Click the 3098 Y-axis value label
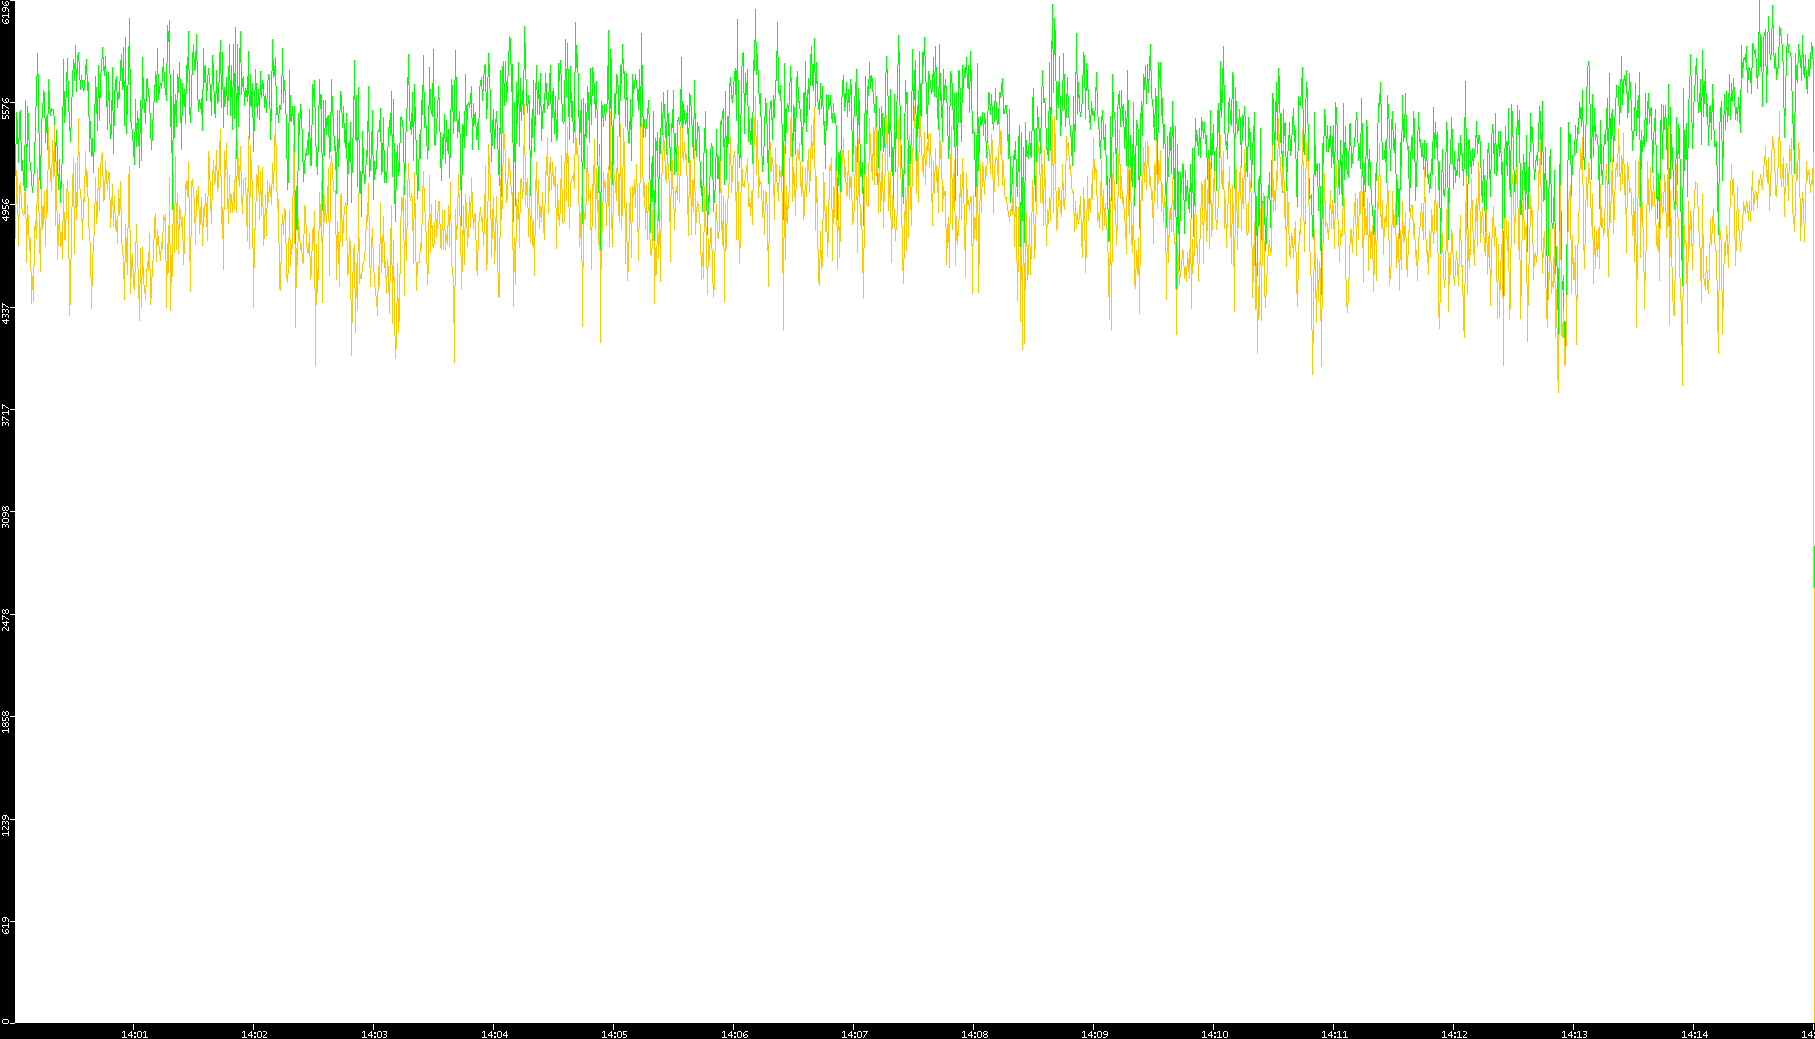Viewport: 1815px width, 1039px height. pos(7,517)
